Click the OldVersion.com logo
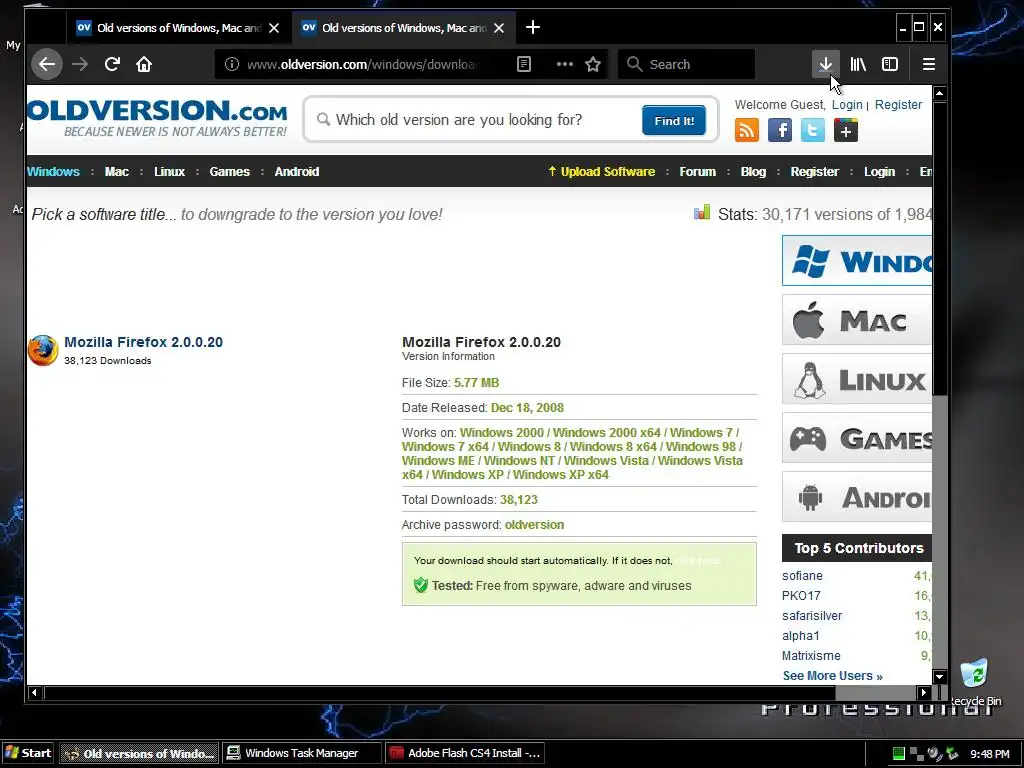1024x768 pixels. (x=157, y=118)
